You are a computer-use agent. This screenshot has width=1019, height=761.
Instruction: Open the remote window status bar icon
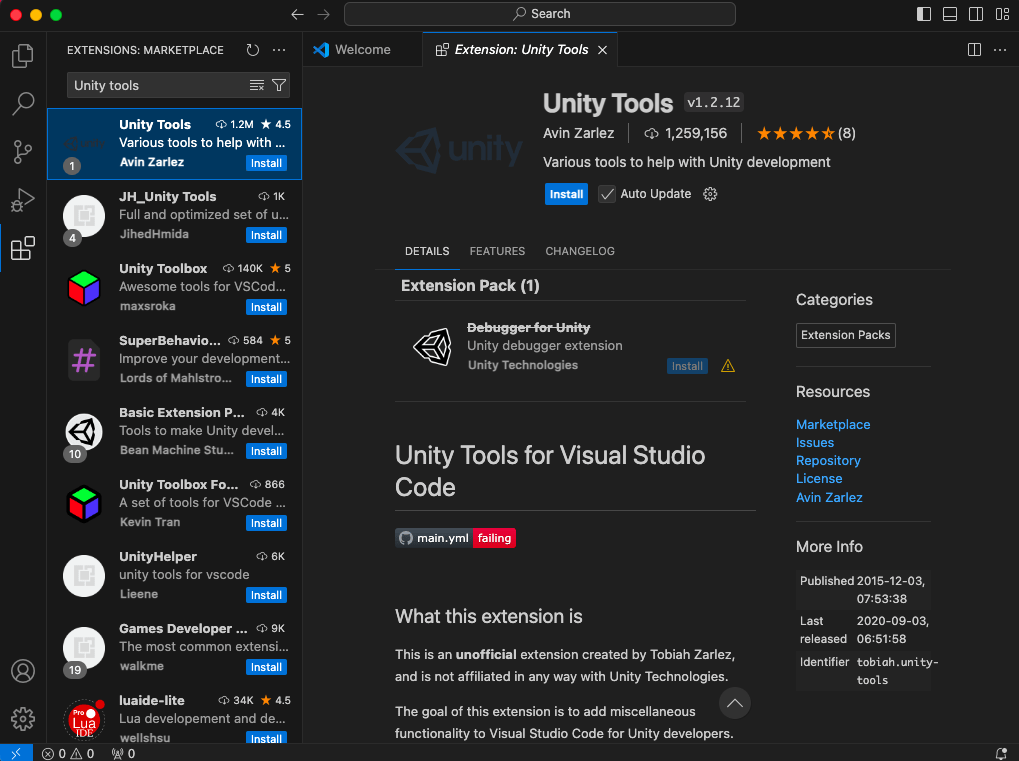coord(16,753)
